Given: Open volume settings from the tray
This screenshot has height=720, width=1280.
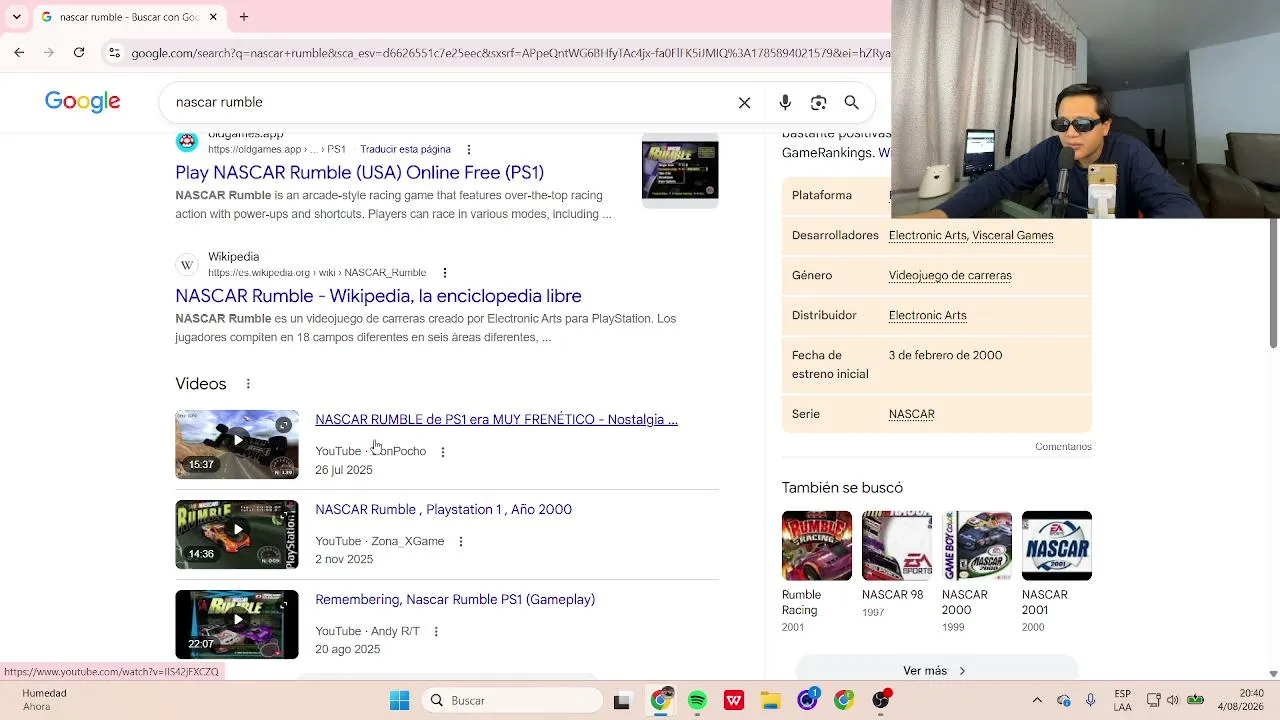Looking at the screenshot, I should click(1173, 700).
